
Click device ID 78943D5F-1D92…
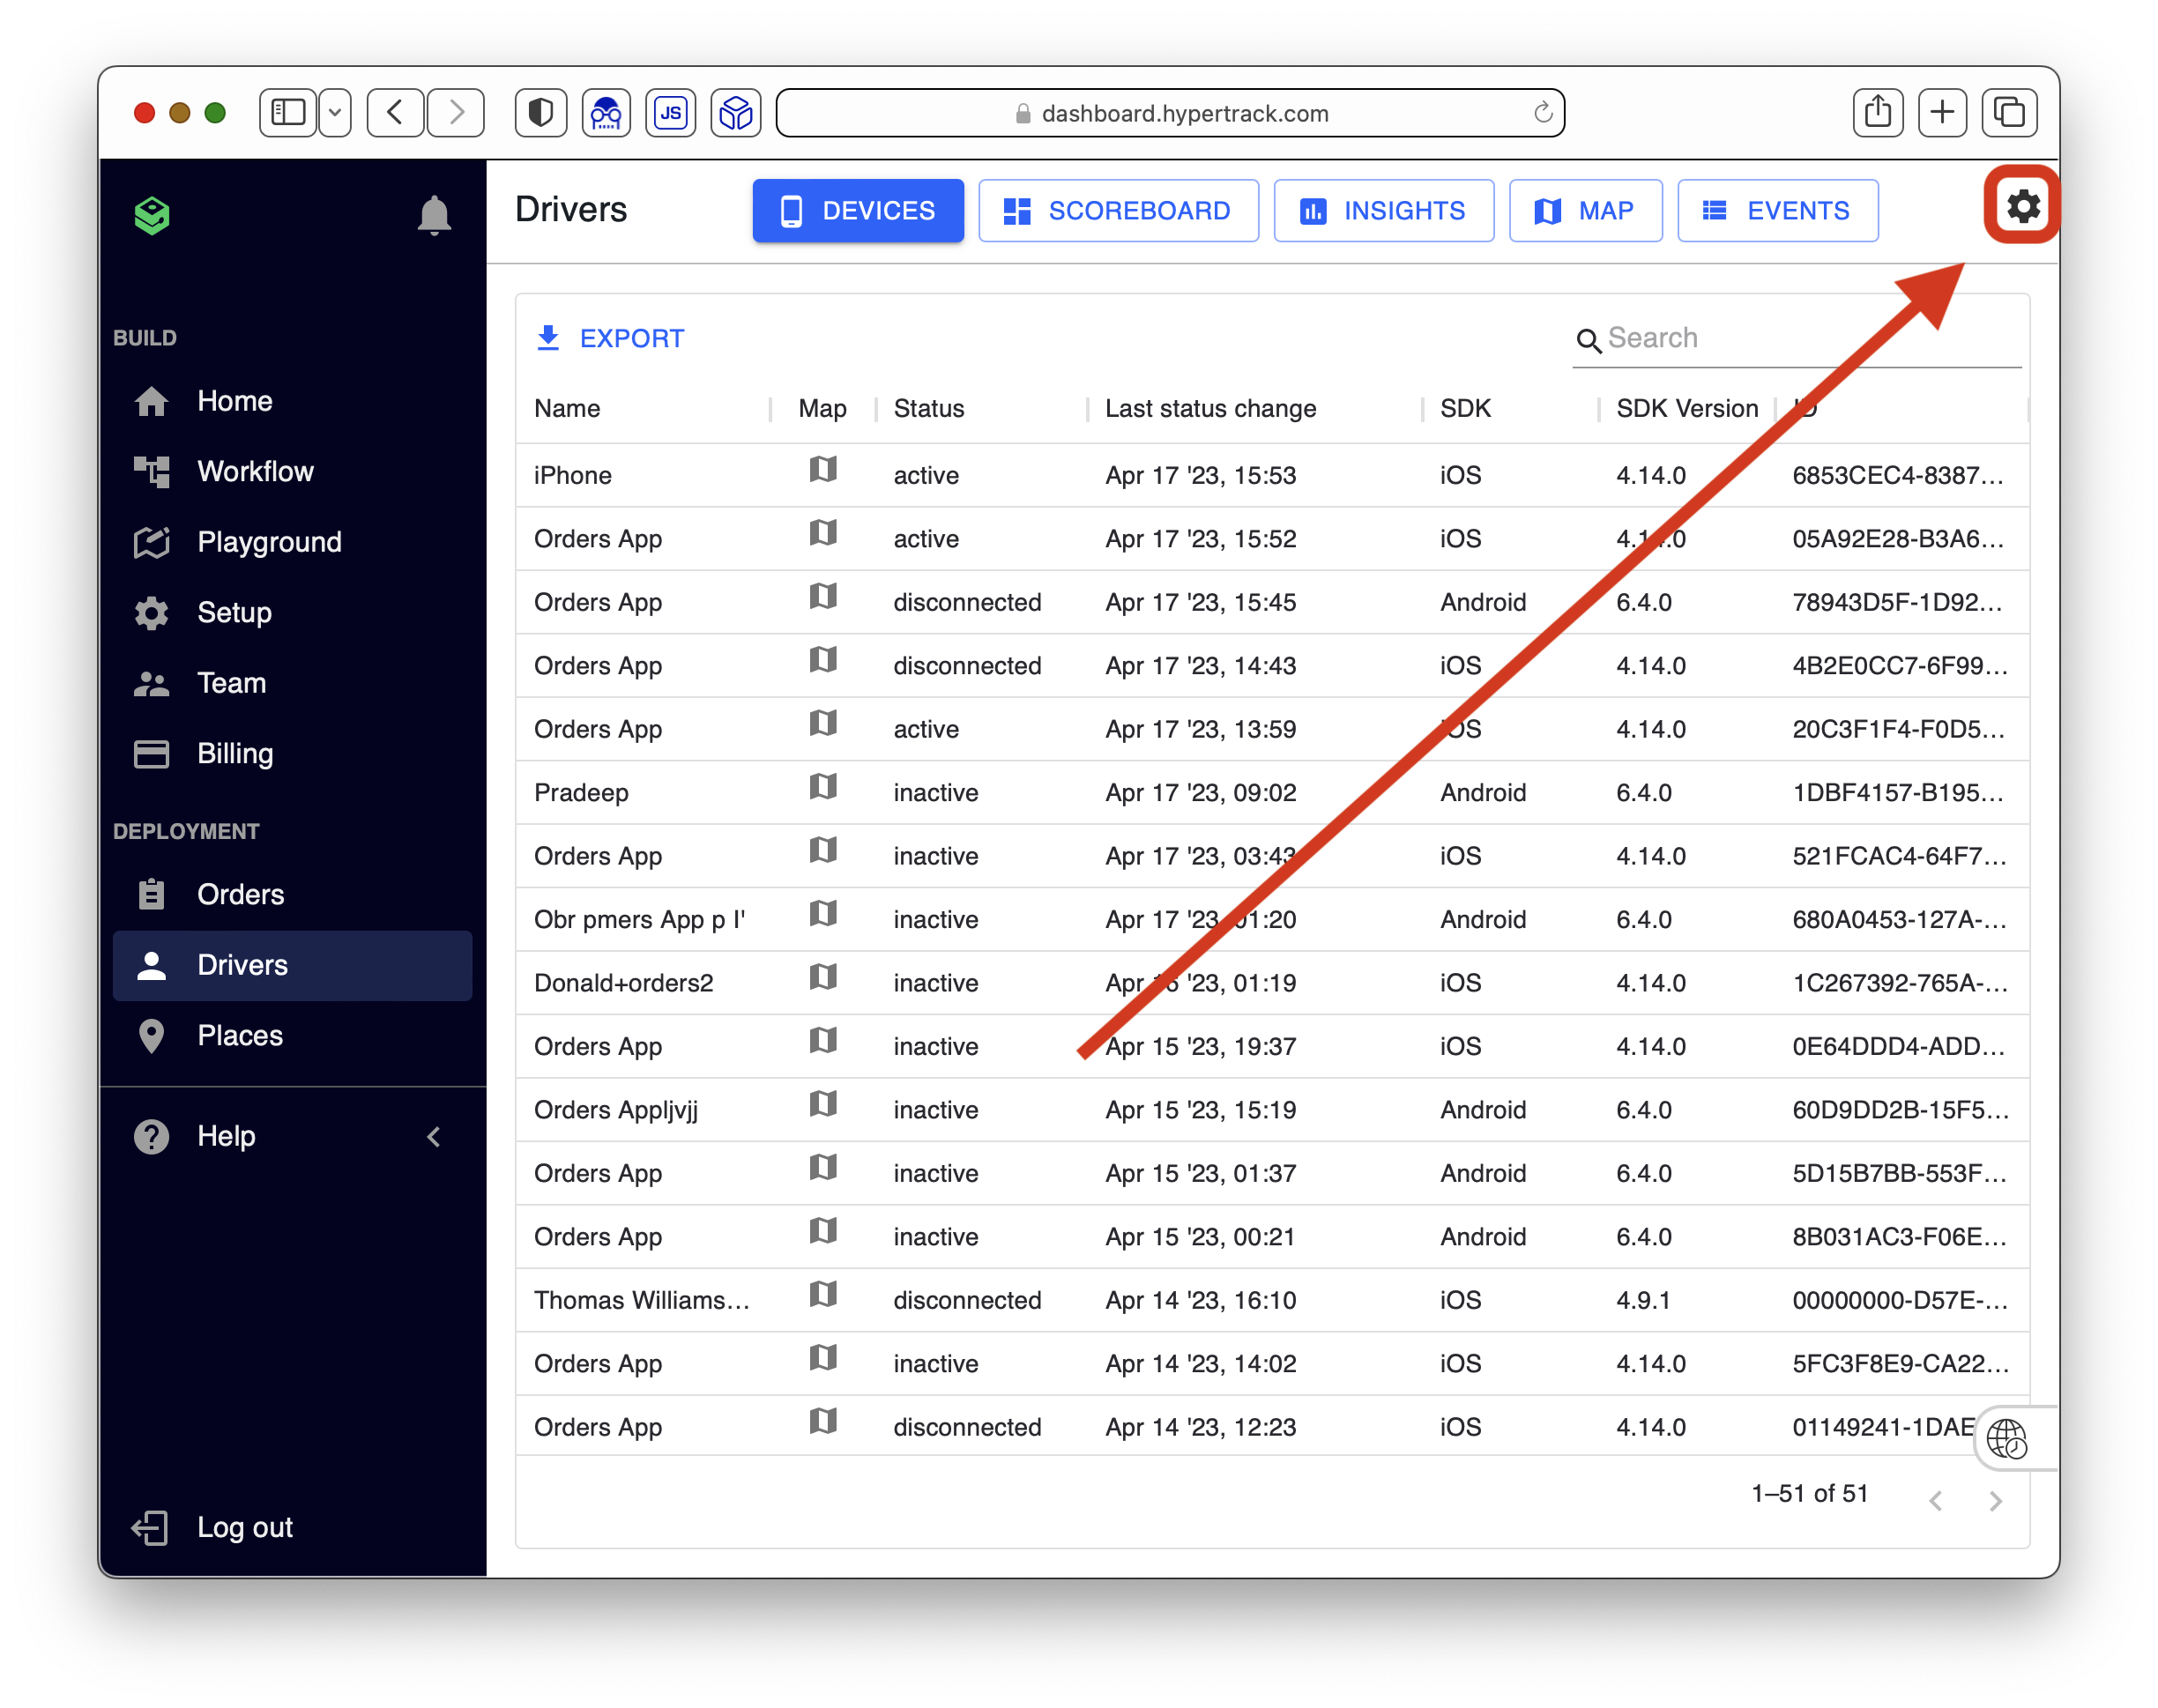click(x=1898, y=602)
